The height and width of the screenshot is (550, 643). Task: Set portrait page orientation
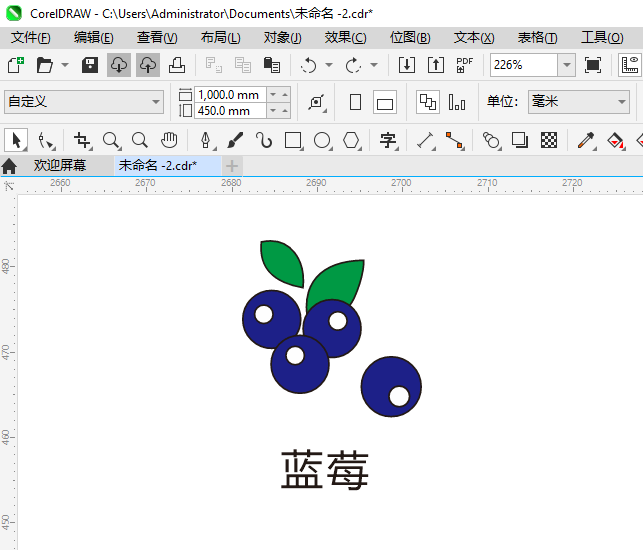356,102
